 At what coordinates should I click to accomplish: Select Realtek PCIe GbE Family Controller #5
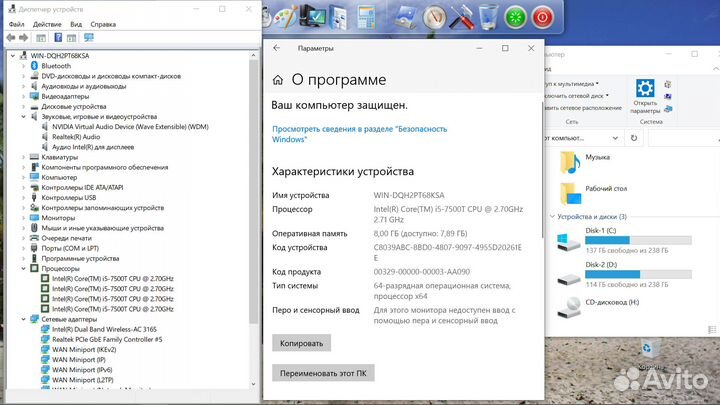pos(107,339)
